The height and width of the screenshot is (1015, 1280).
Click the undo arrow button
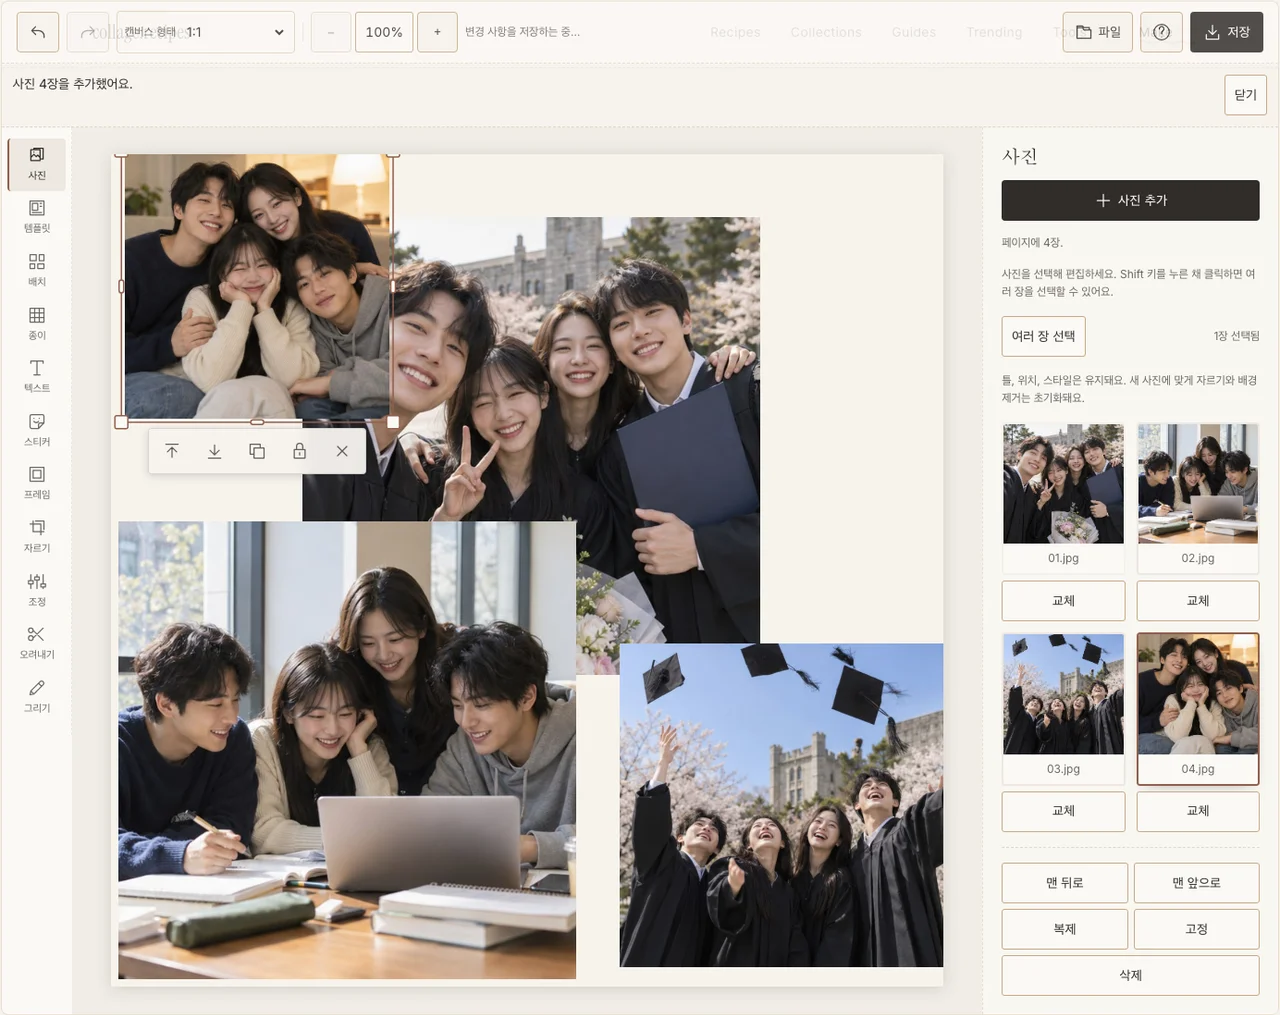pos(38,32)
